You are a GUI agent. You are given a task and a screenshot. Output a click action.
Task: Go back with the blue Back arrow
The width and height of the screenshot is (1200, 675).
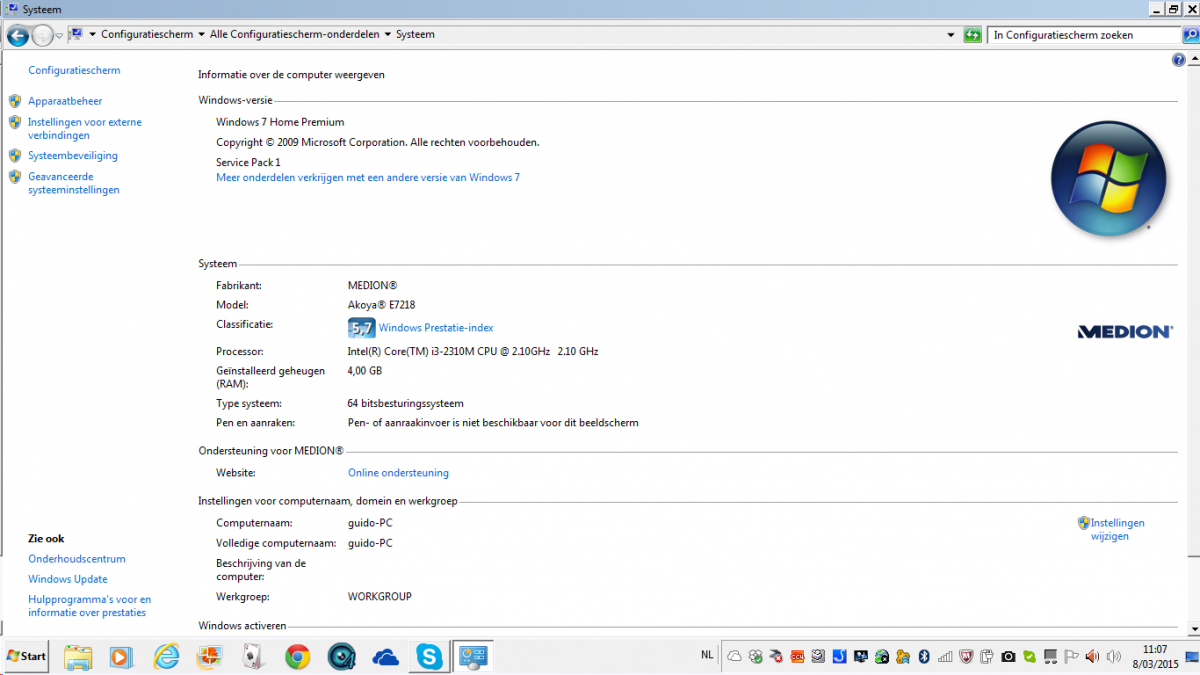click(x=17, y=35)
